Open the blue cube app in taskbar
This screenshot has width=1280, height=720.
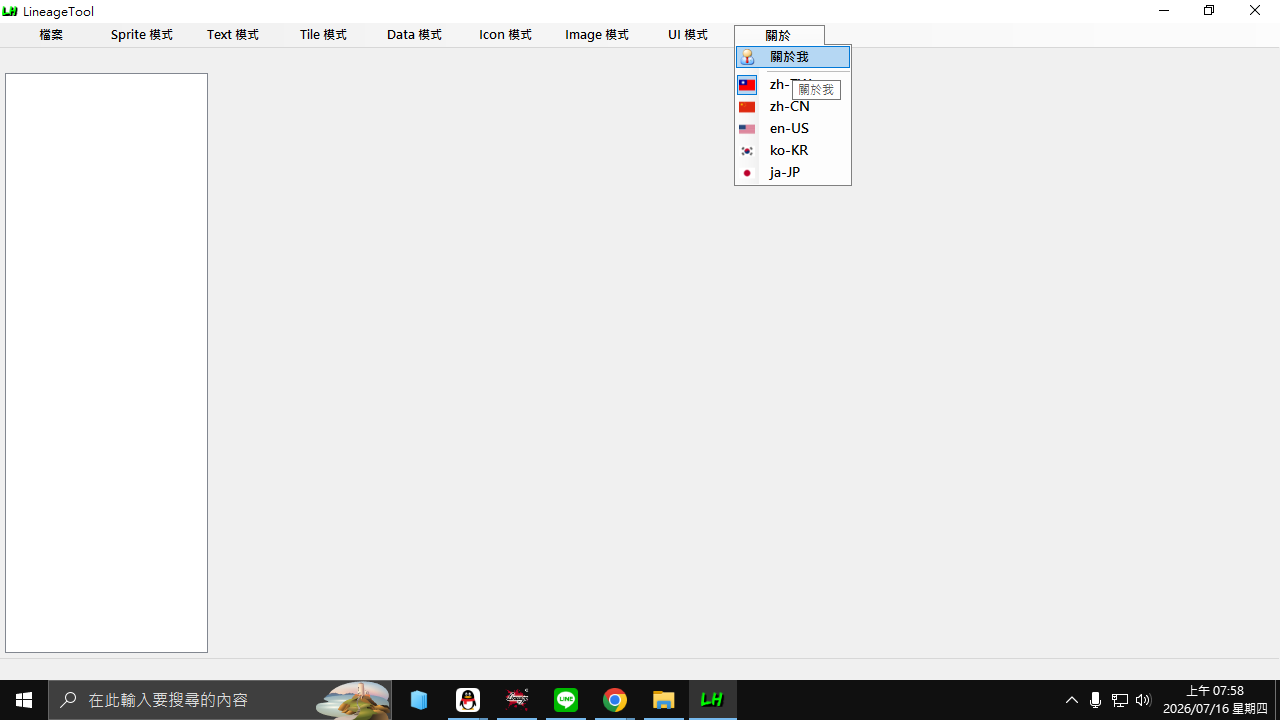(x=419, y=700)
